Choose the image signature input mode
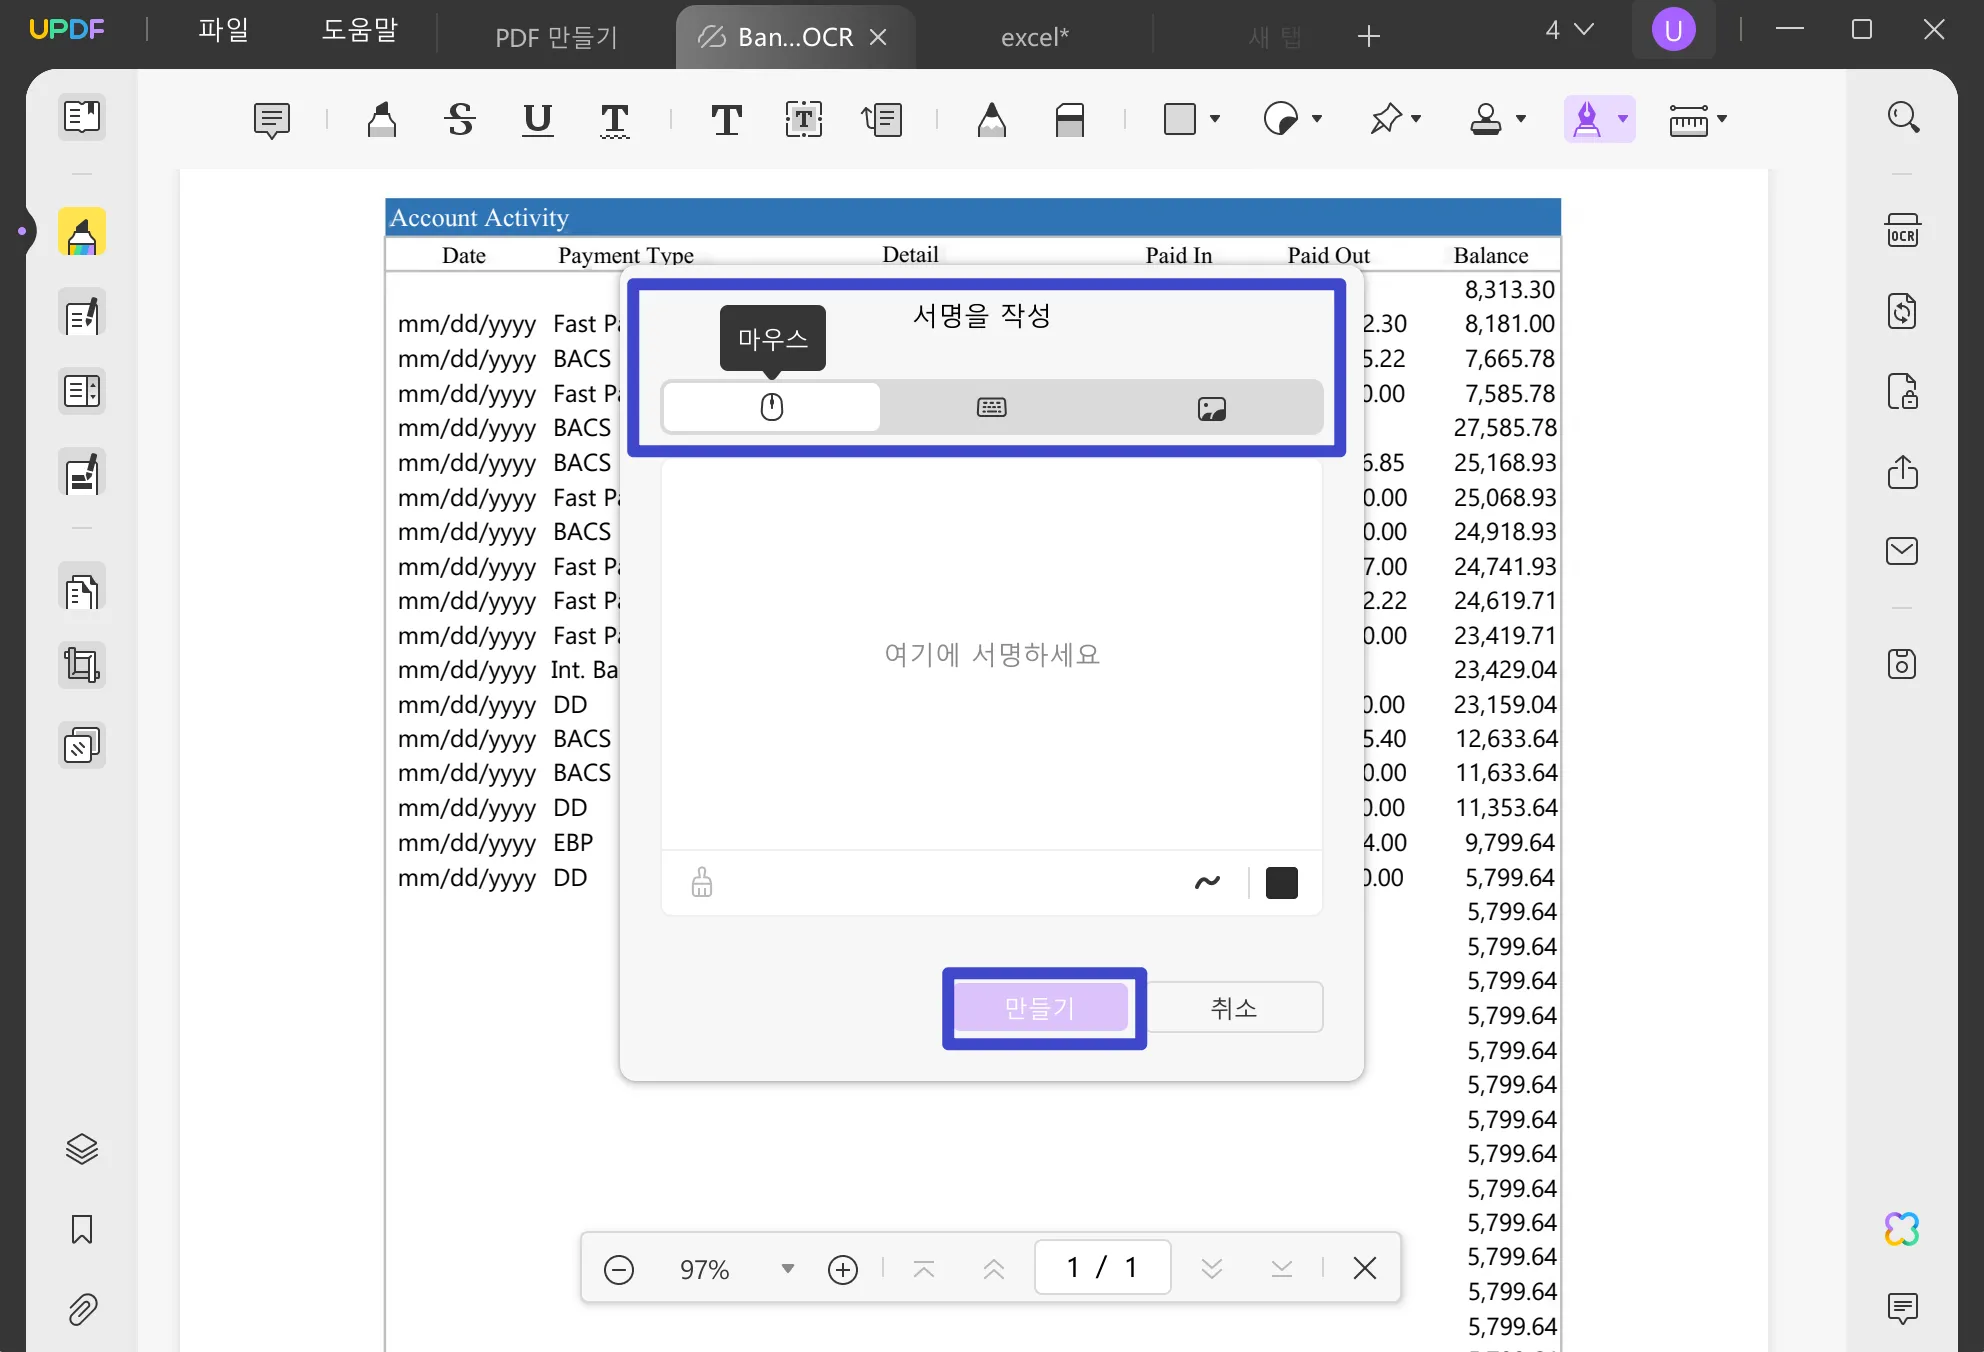This screenshot has height=1352, width=1984. (1212, 407)
